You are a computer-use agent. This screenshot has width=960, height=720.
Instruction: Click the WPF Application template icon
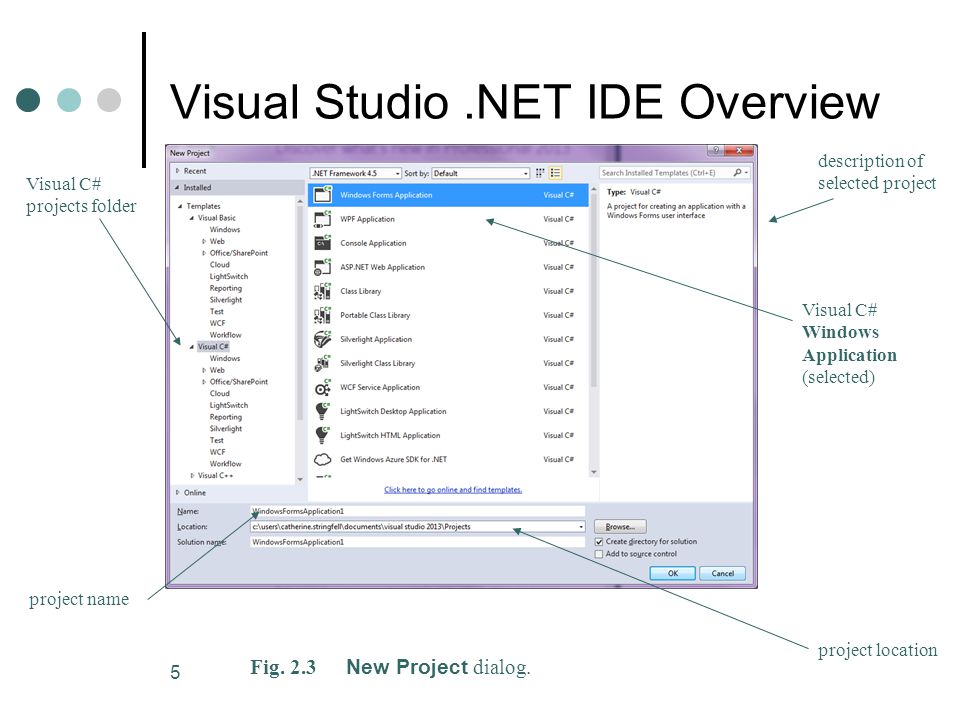coord(323,219)
